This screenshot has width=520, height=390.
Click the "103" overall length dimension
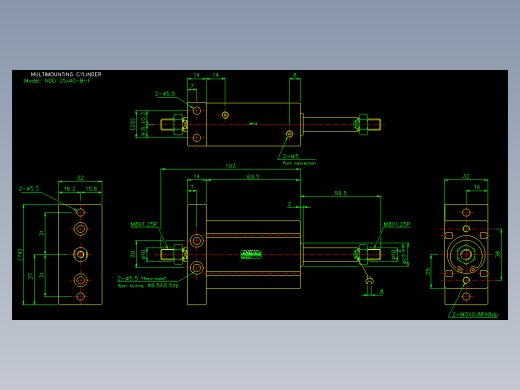[230, 166]
